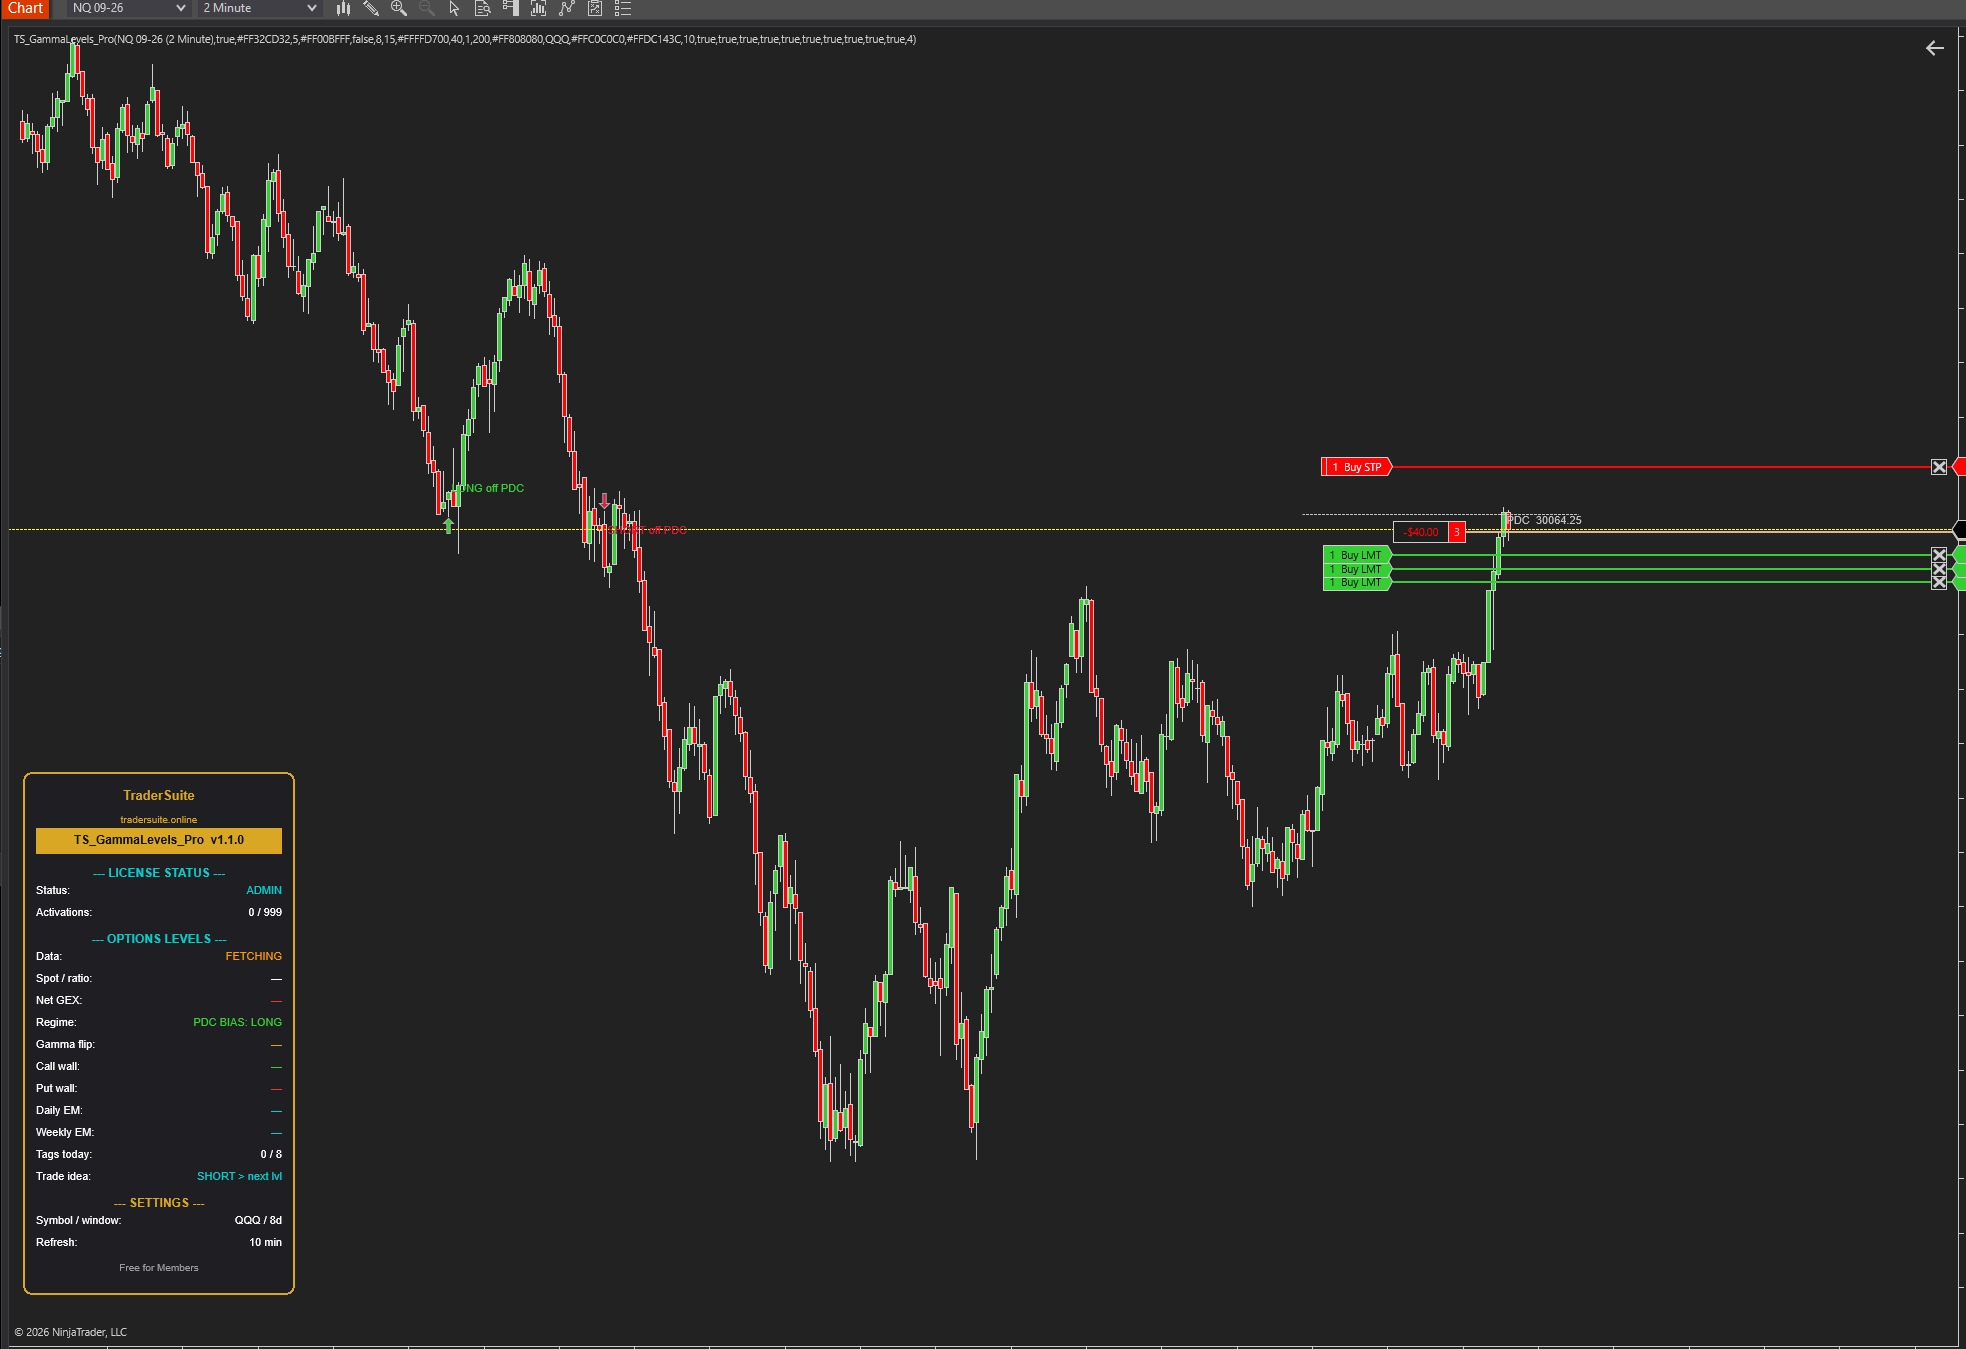Image resolution: width=1966 pixels, height=1349 pixels.
Task: Select the topmost green Buy LMT flag
Action: pos(1356,555)
